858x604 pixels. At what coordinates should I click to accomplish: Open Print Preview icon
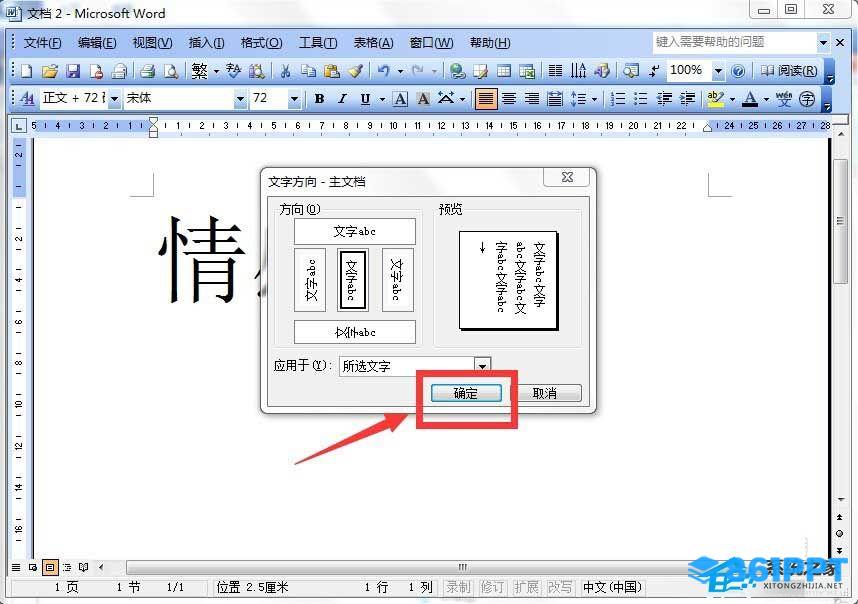171,71
